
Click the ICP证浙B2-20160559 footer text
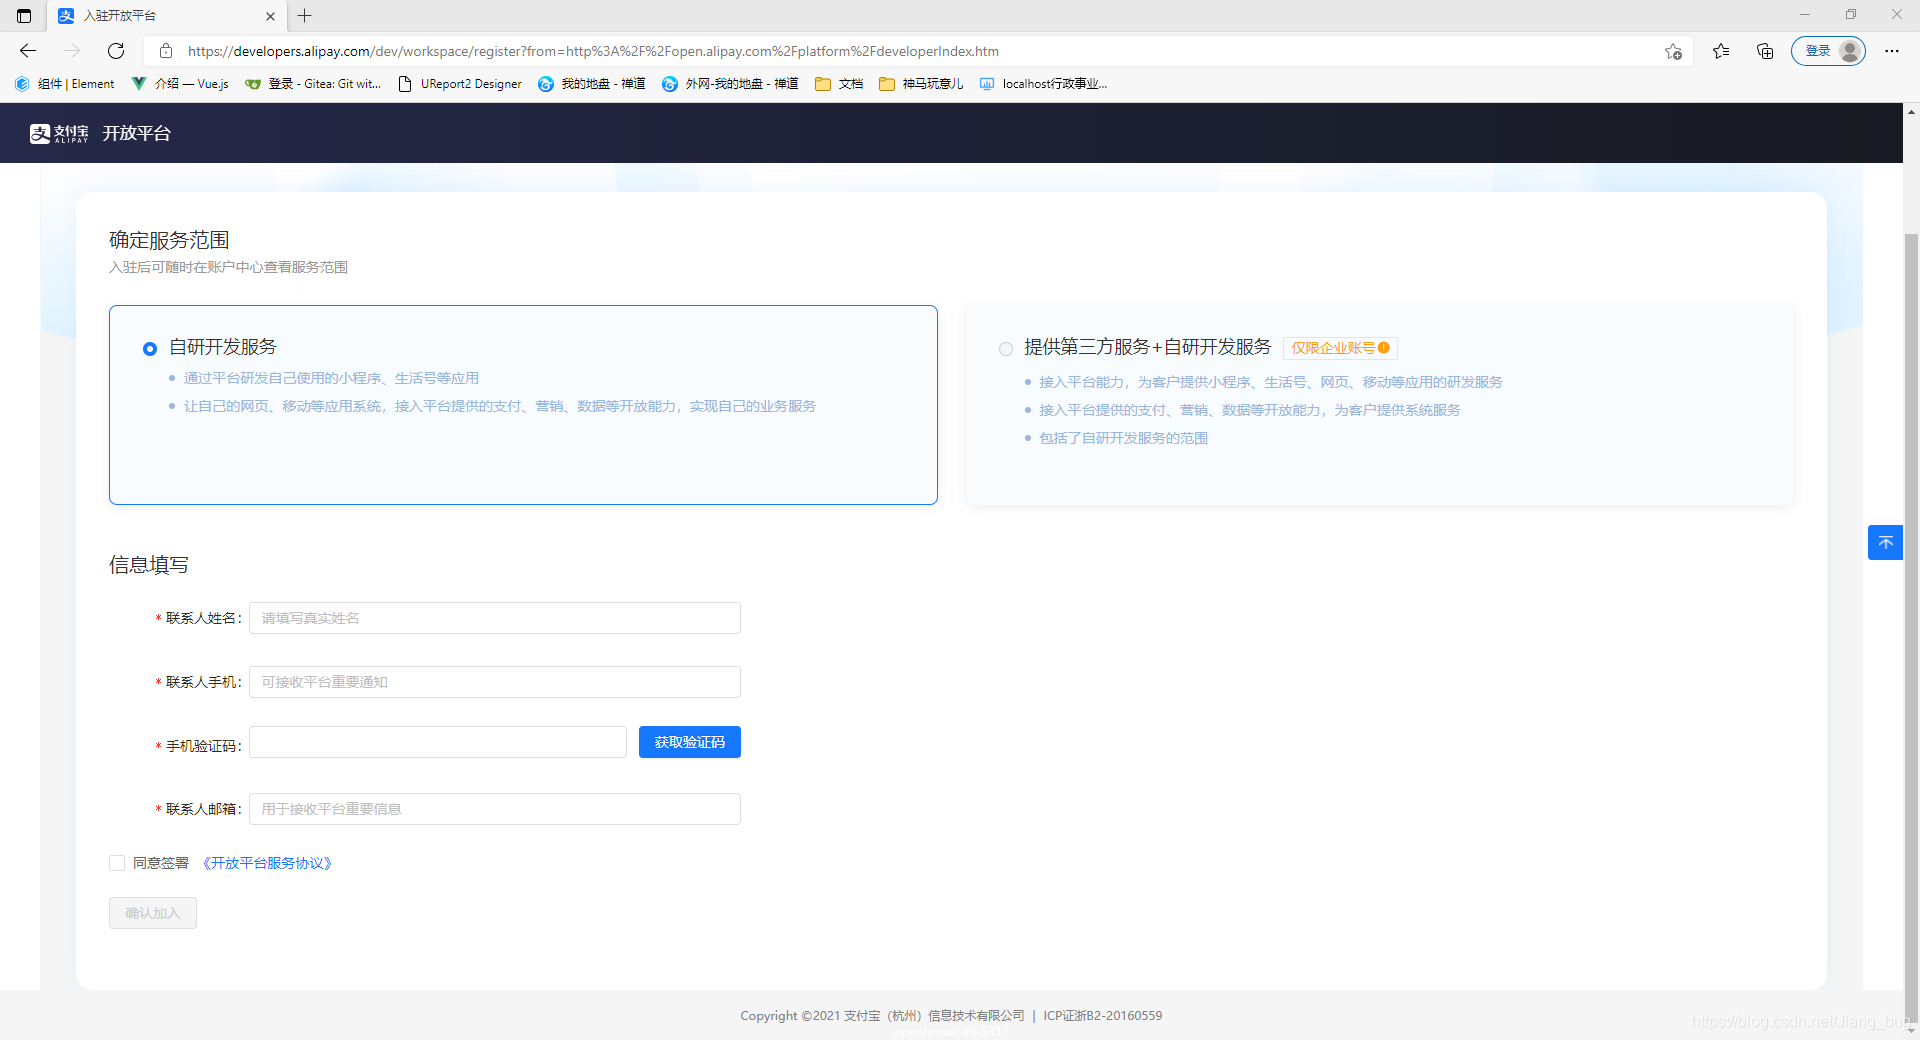1102,1015
